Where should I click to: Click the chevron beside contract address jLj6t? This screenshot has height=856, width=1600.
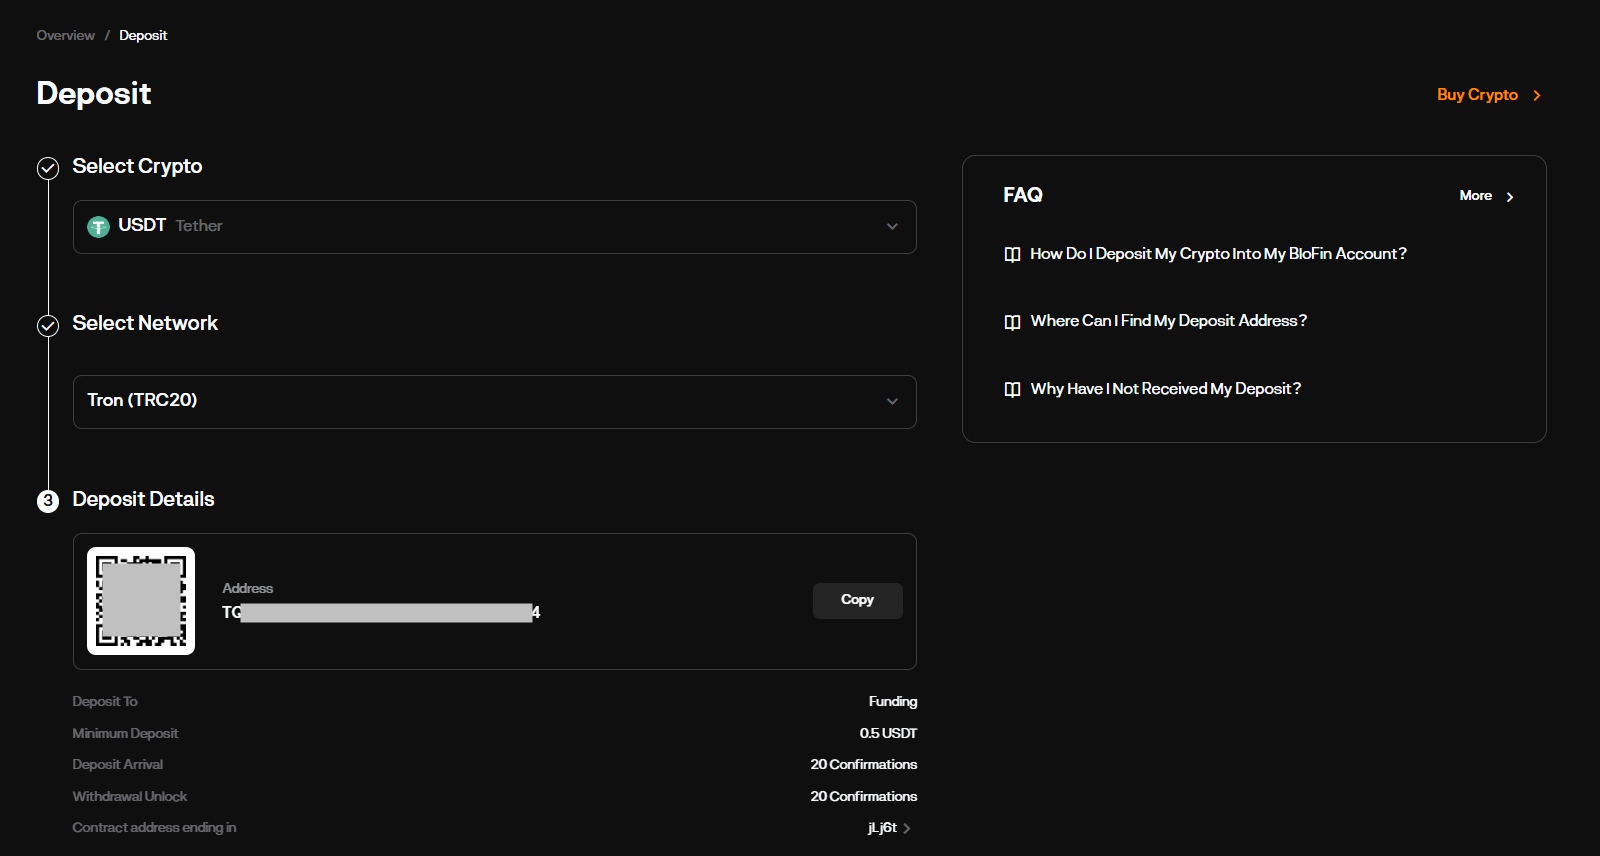[907, 828]
